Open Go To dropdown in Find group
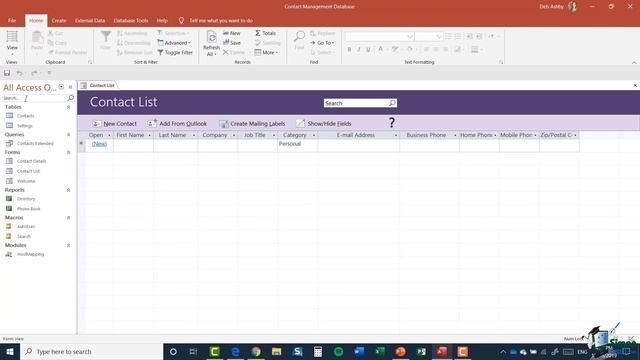Viewport: 640px width, 360px height. (x=322, y=43)
